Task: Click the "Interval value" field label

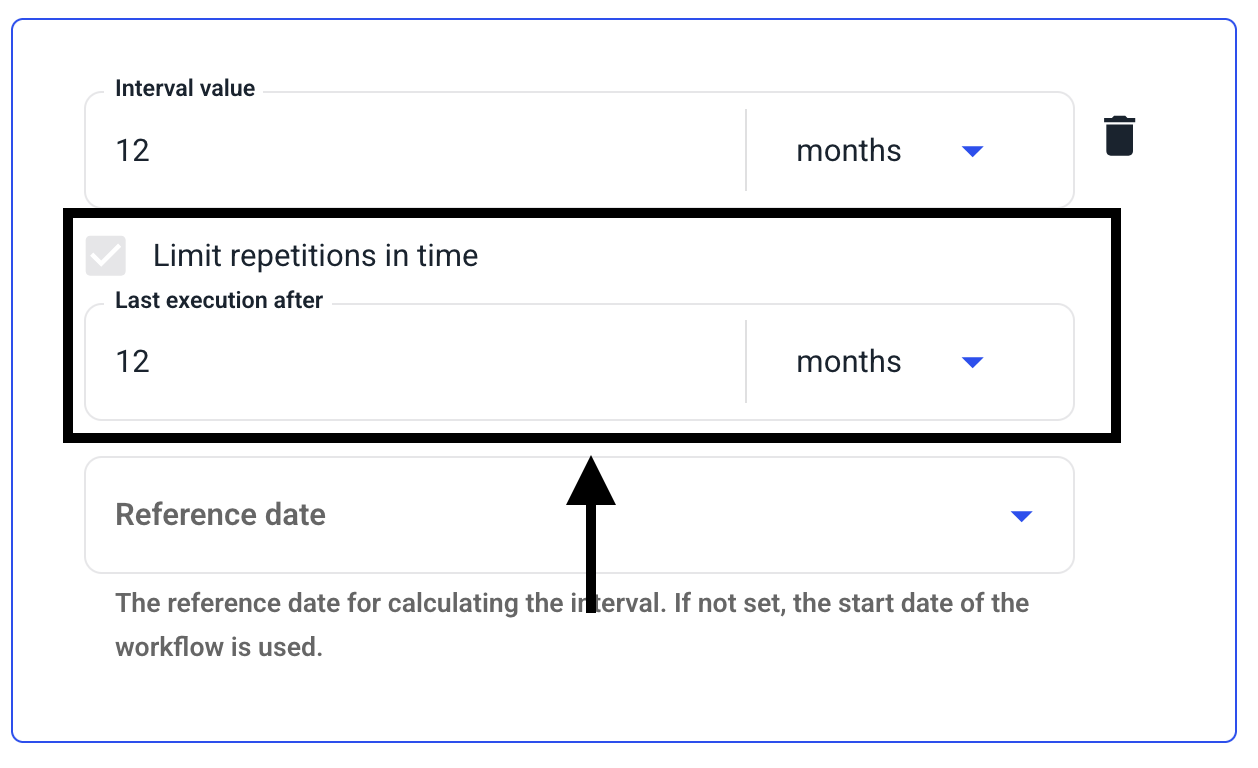Action: pyautogui.click(x=185, y=88)
